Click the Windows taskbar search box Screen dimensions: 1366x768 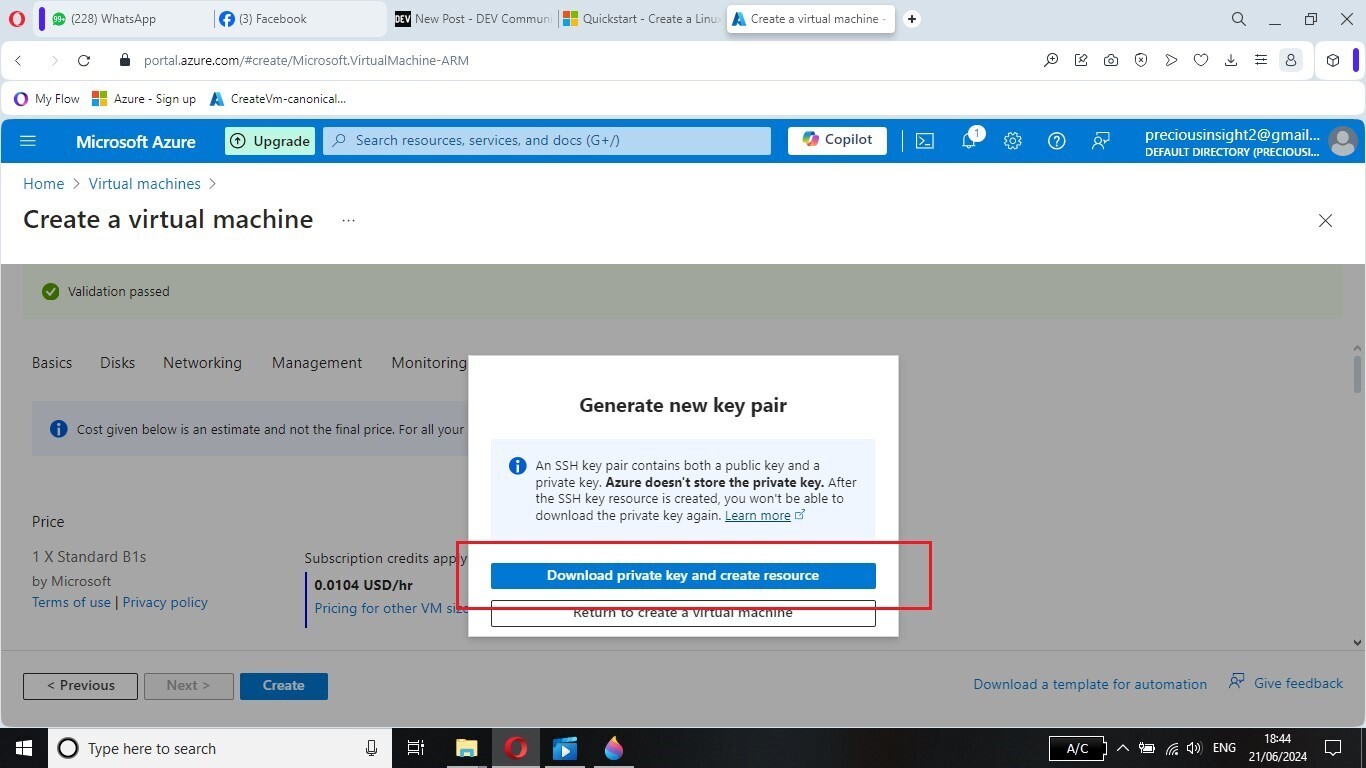pyautogui.click(x=220, y=748)
